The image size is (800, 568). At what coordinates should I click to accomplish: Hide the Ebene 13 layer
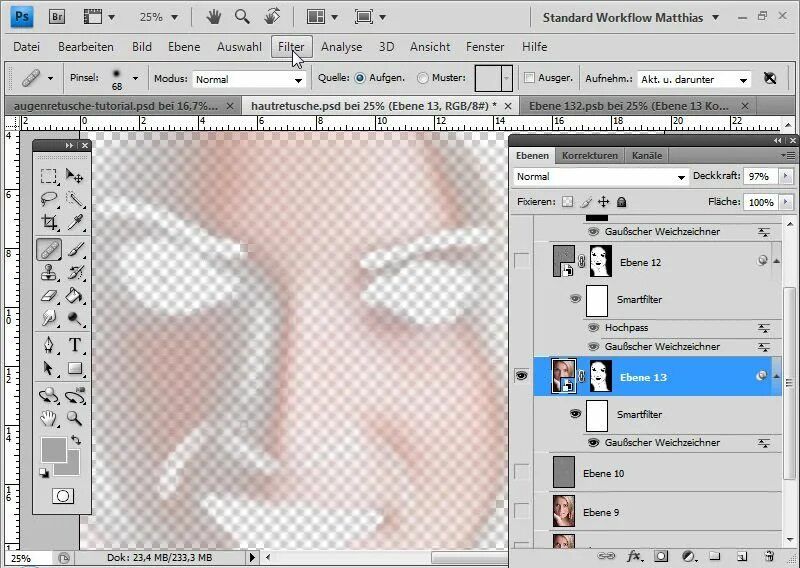[x=521, y=376]
